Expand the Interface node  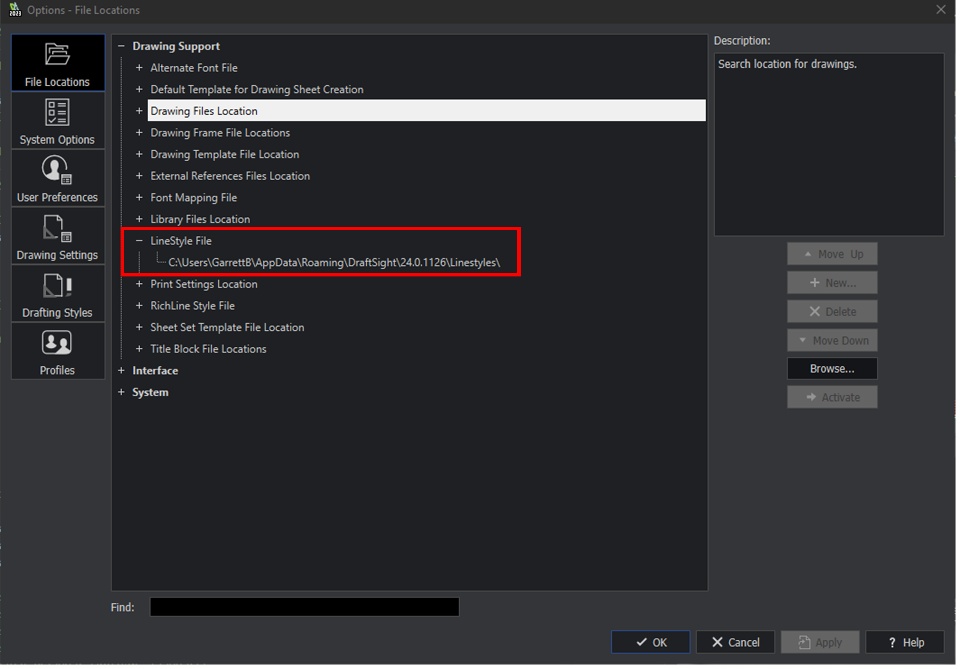tap(121, 370)
